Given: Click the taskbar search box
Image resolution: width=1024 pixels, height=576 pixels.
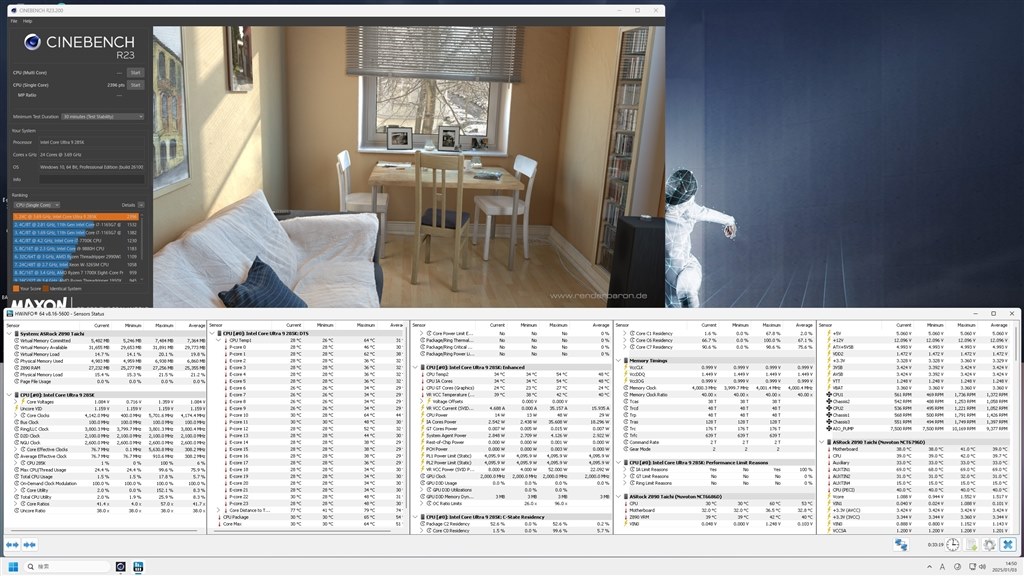Looking at the screenshot, I should (x=67, y=566).
